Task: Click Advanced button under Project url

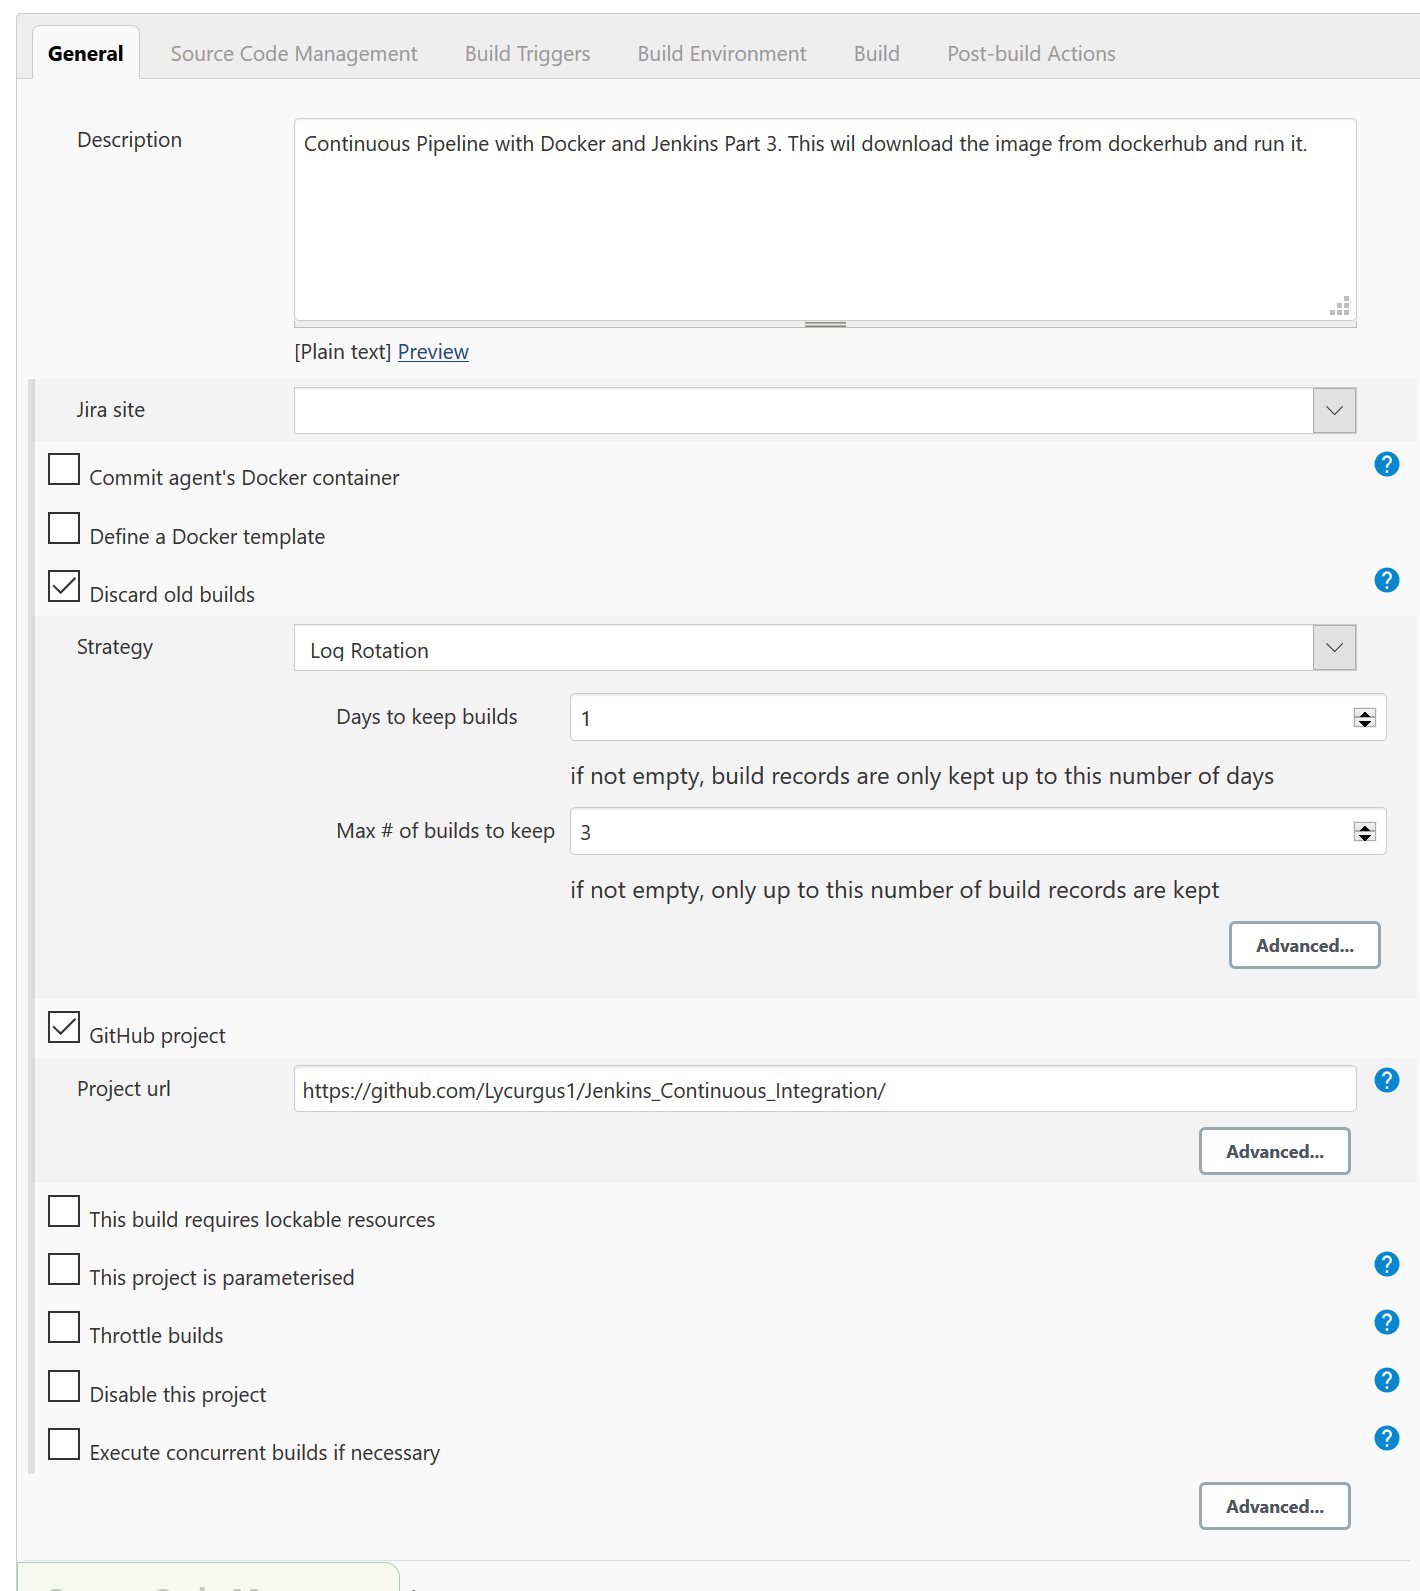Action: (x=1274, y=1151)
